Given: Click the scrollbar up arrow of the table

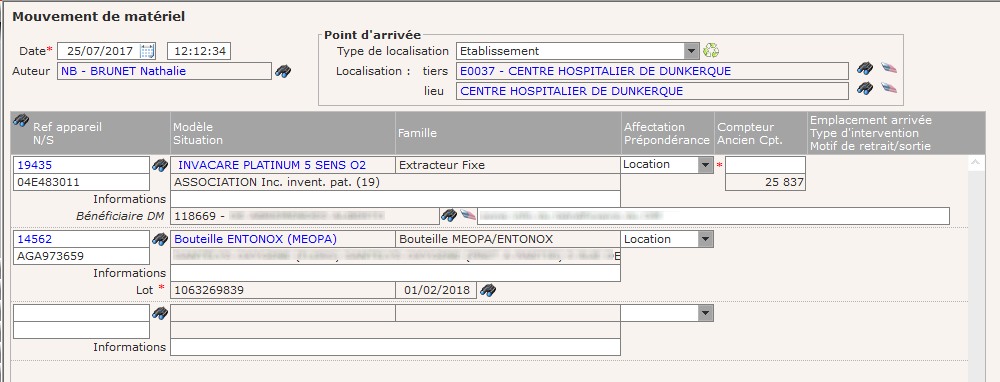Looking at the screenshot, I should tap(975, 163).
